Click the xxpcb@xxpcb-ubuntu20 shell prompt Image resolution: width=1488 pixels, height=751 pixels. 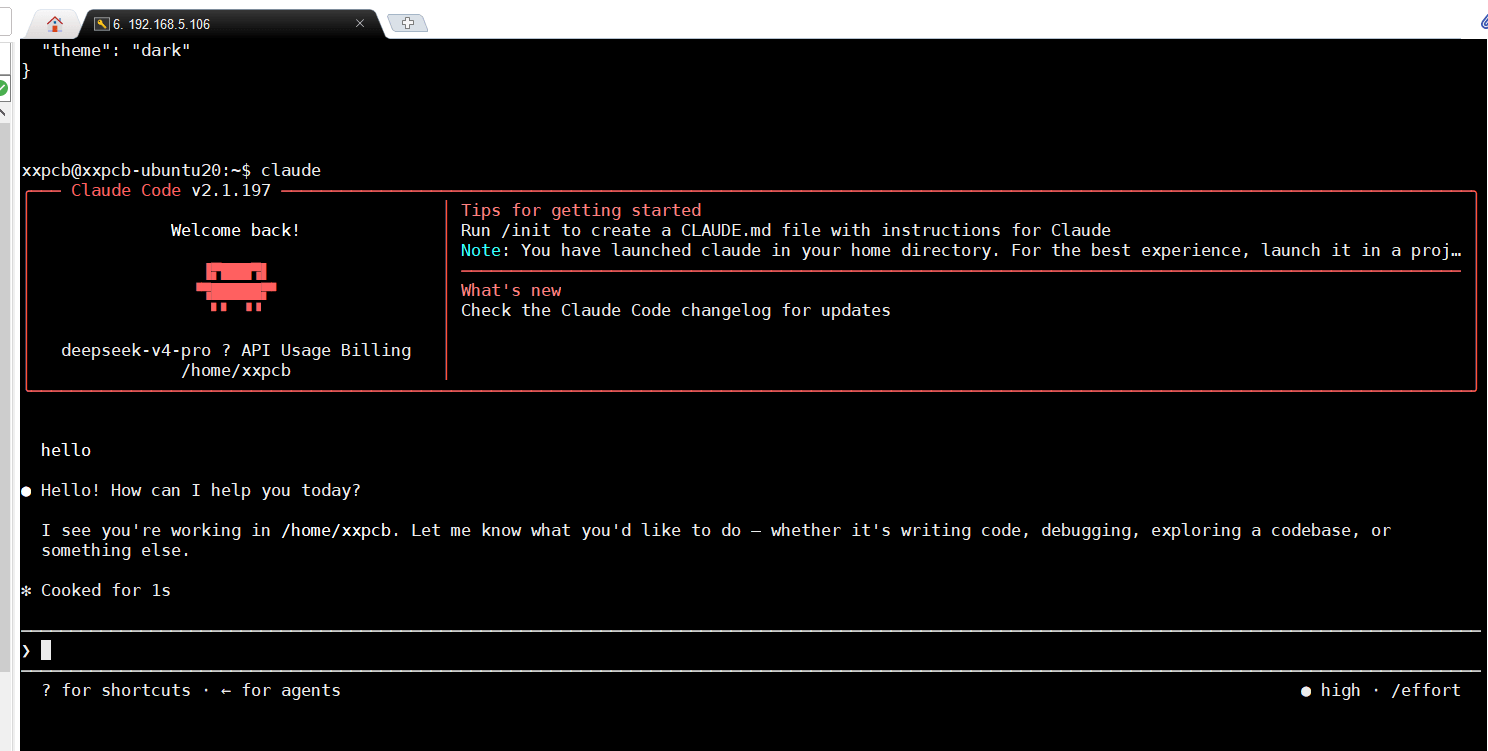(x=137, y=170)
